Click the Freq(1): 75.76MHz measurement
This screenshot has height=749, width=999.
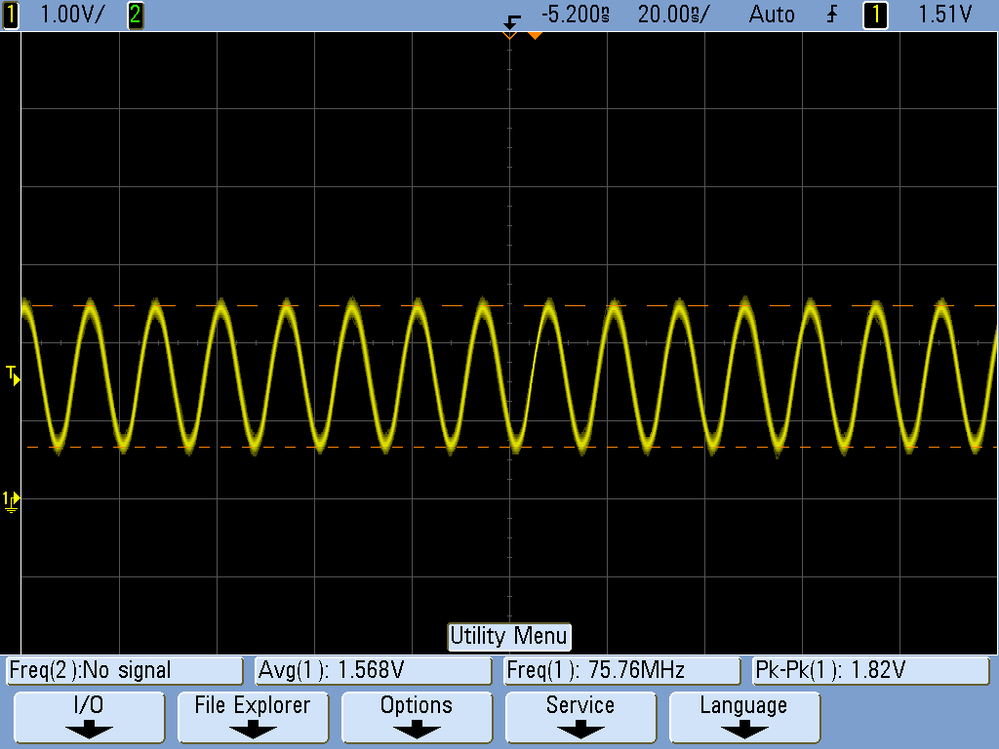[x=622, y=671]
